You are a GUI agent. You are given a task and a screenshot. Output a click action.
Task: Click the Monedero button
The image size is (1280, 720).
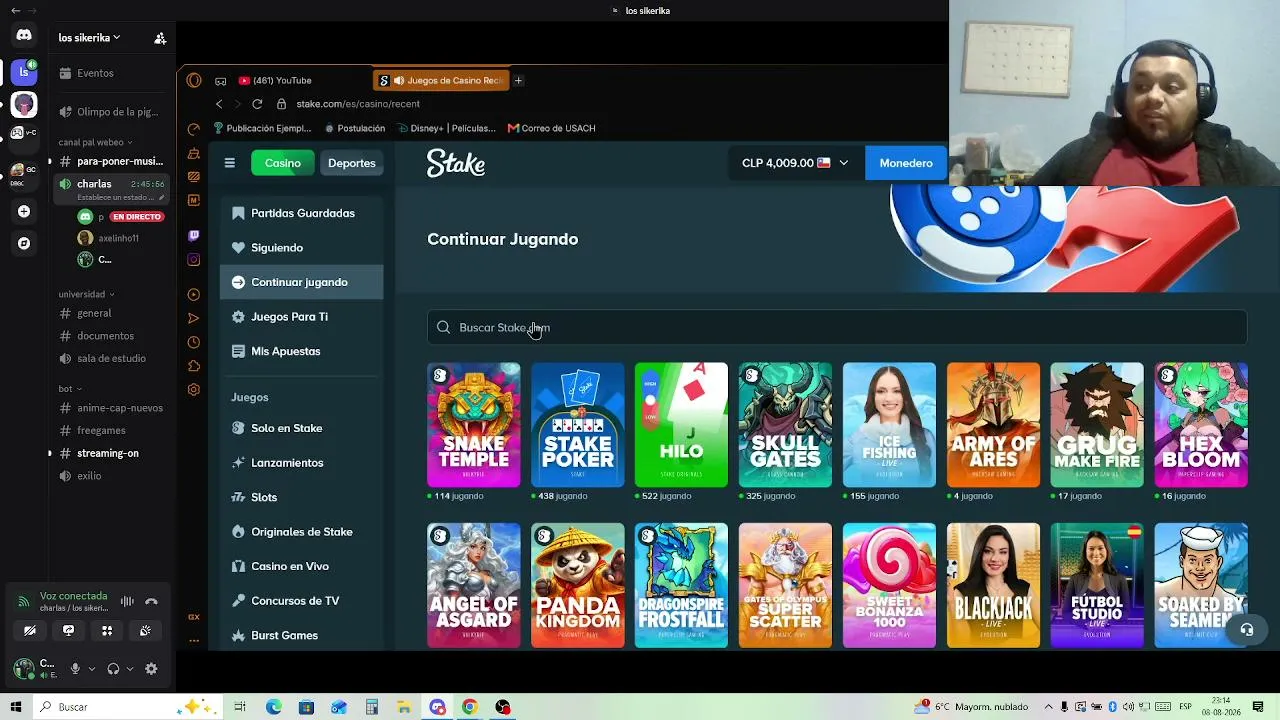point(906,163)
